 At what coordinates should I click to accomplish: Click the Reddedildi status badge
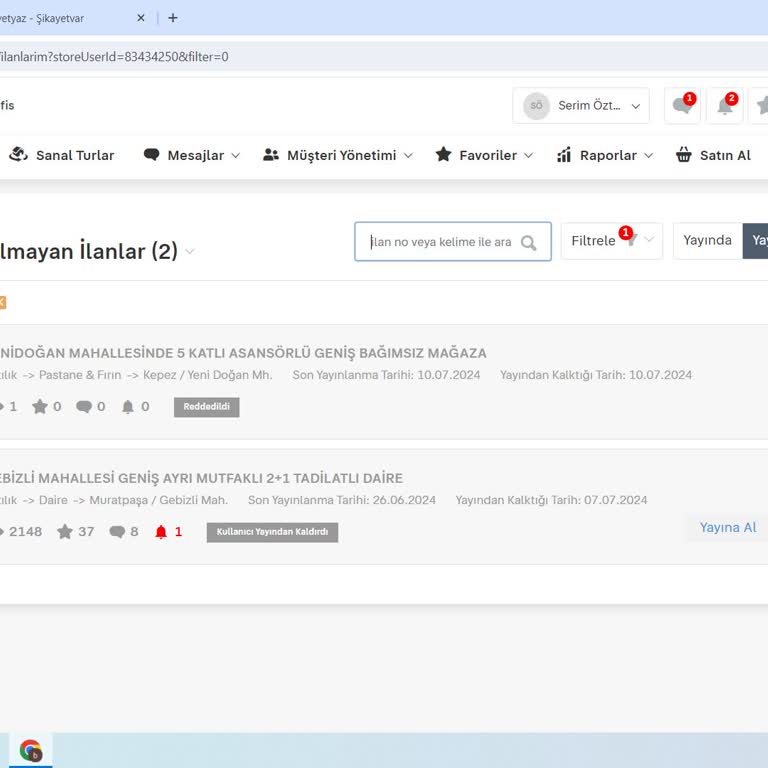click(x=207, y=407)
